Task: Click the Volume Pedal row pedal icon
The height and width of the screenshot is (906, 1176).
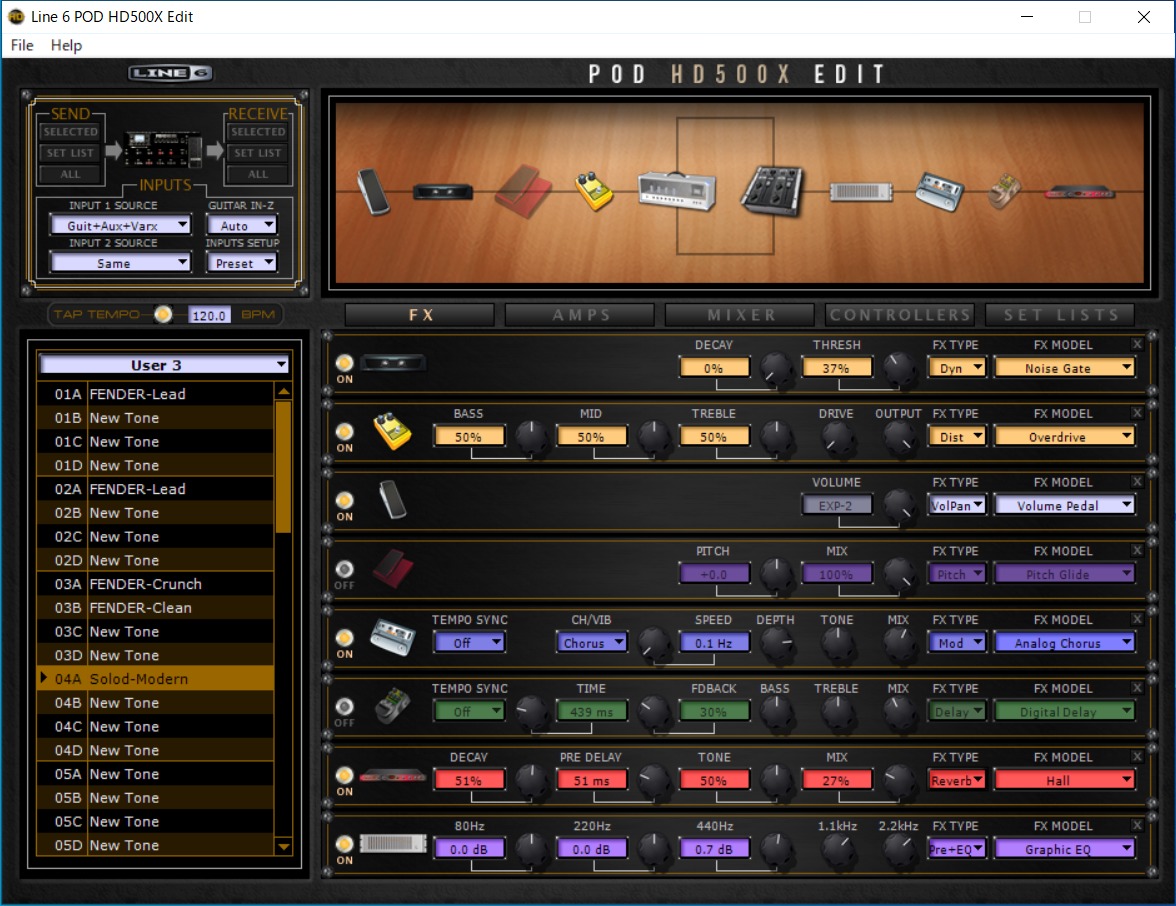Action: [393, 500]
